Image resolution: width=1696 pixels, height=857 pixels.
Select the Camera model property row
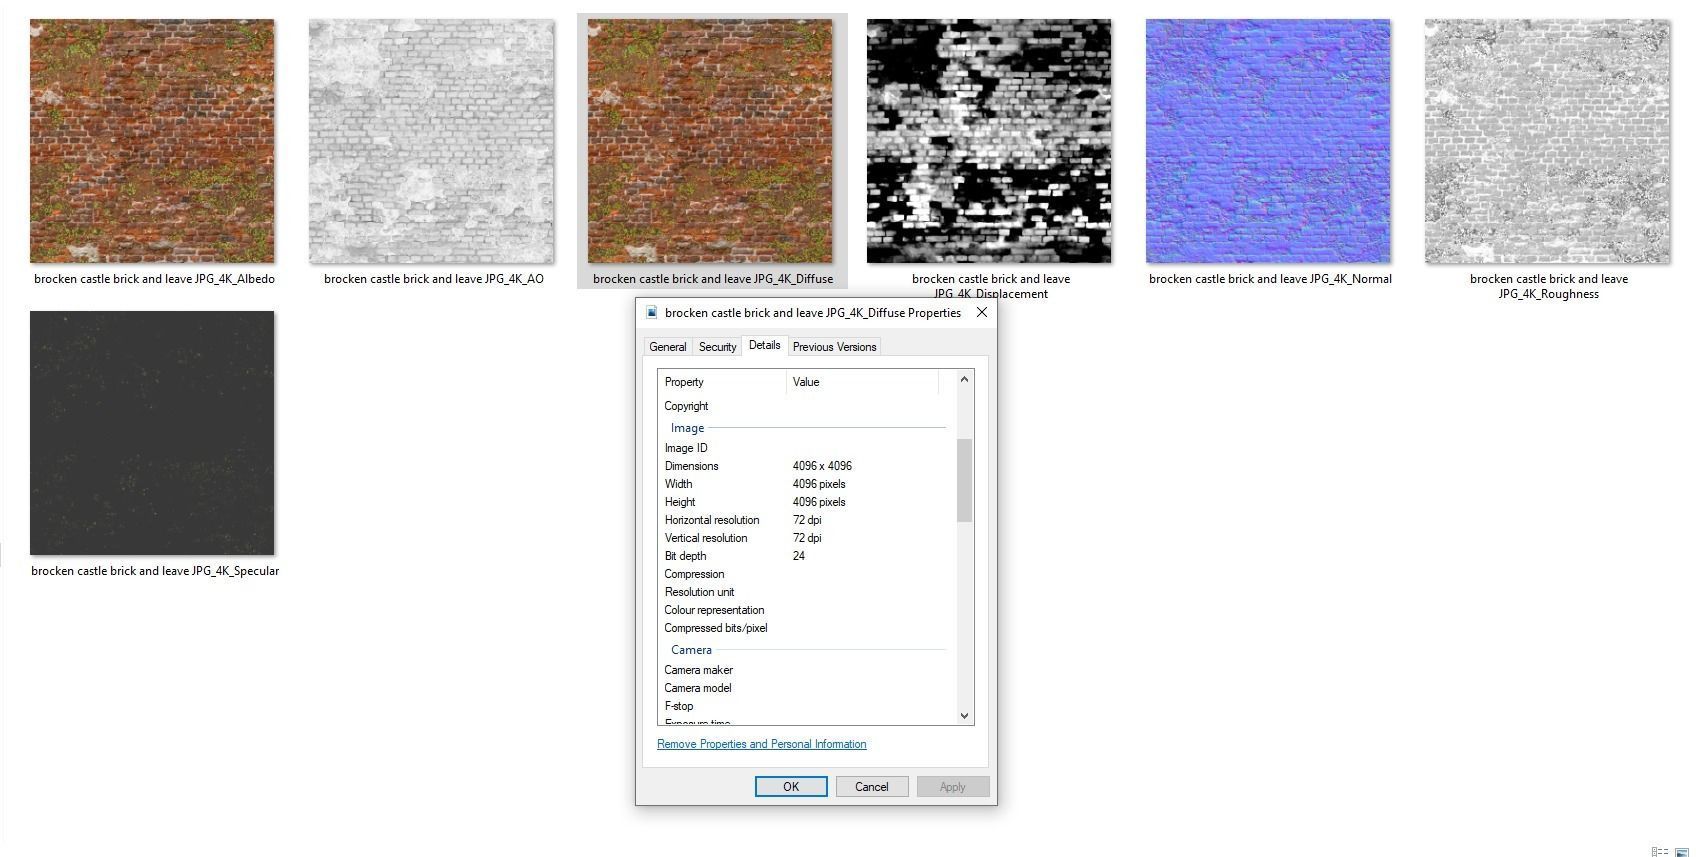tap(802, 688)
